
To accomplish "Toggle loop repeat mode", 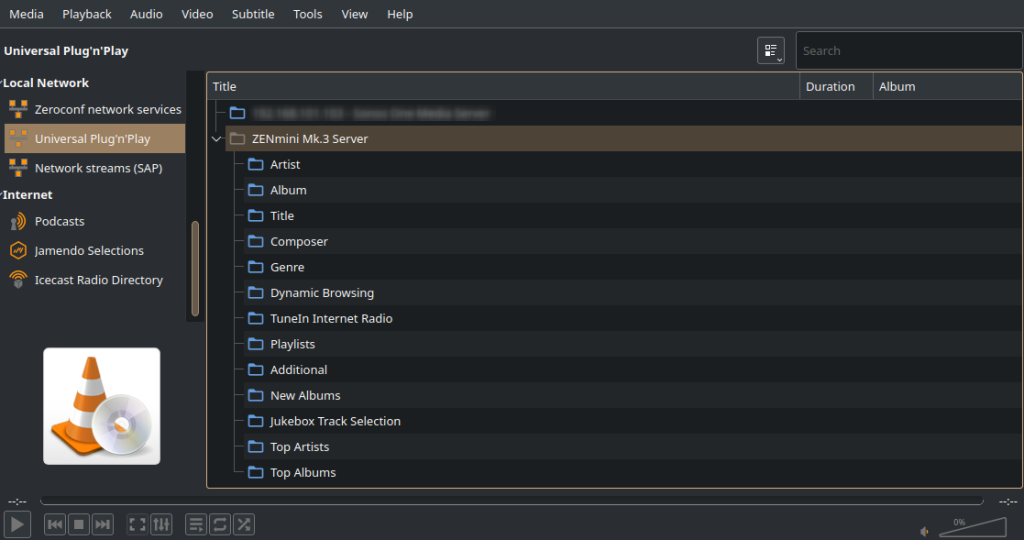I will (x=220, y=524).
